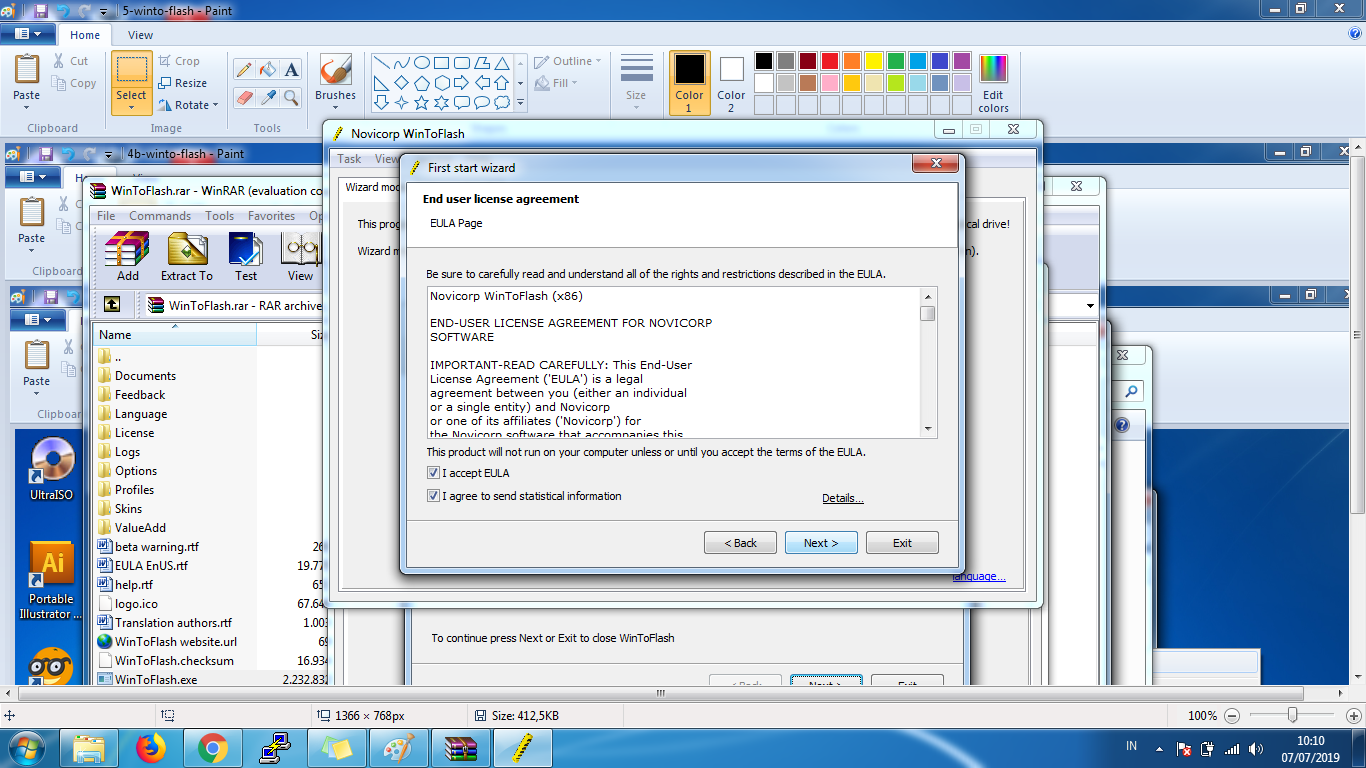Viewport: 1366px width, 768px height.
Task: Click Cut in the main Paint Clipboard group
Action: 69,61
